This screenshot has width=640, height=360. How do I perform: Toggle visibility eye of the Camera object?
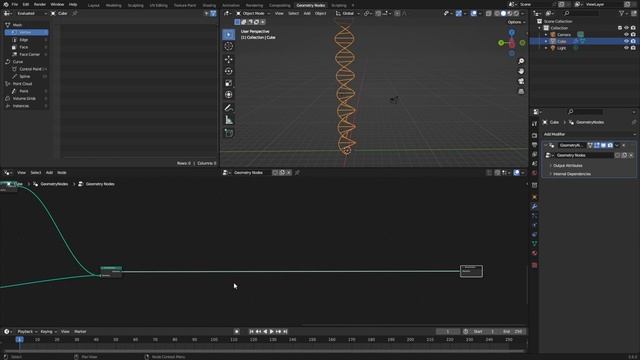tap(626, 35)
